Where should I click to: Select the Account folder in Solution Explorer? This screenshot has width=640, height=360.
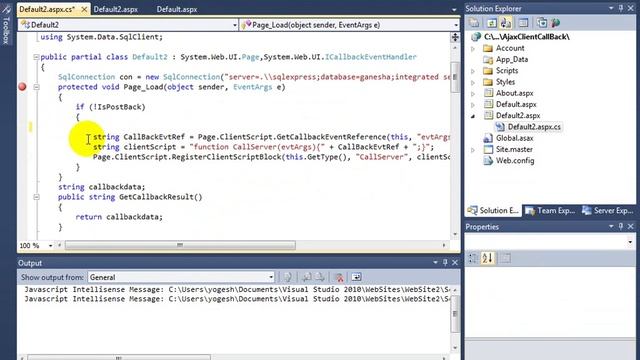(x=510, y=48)
